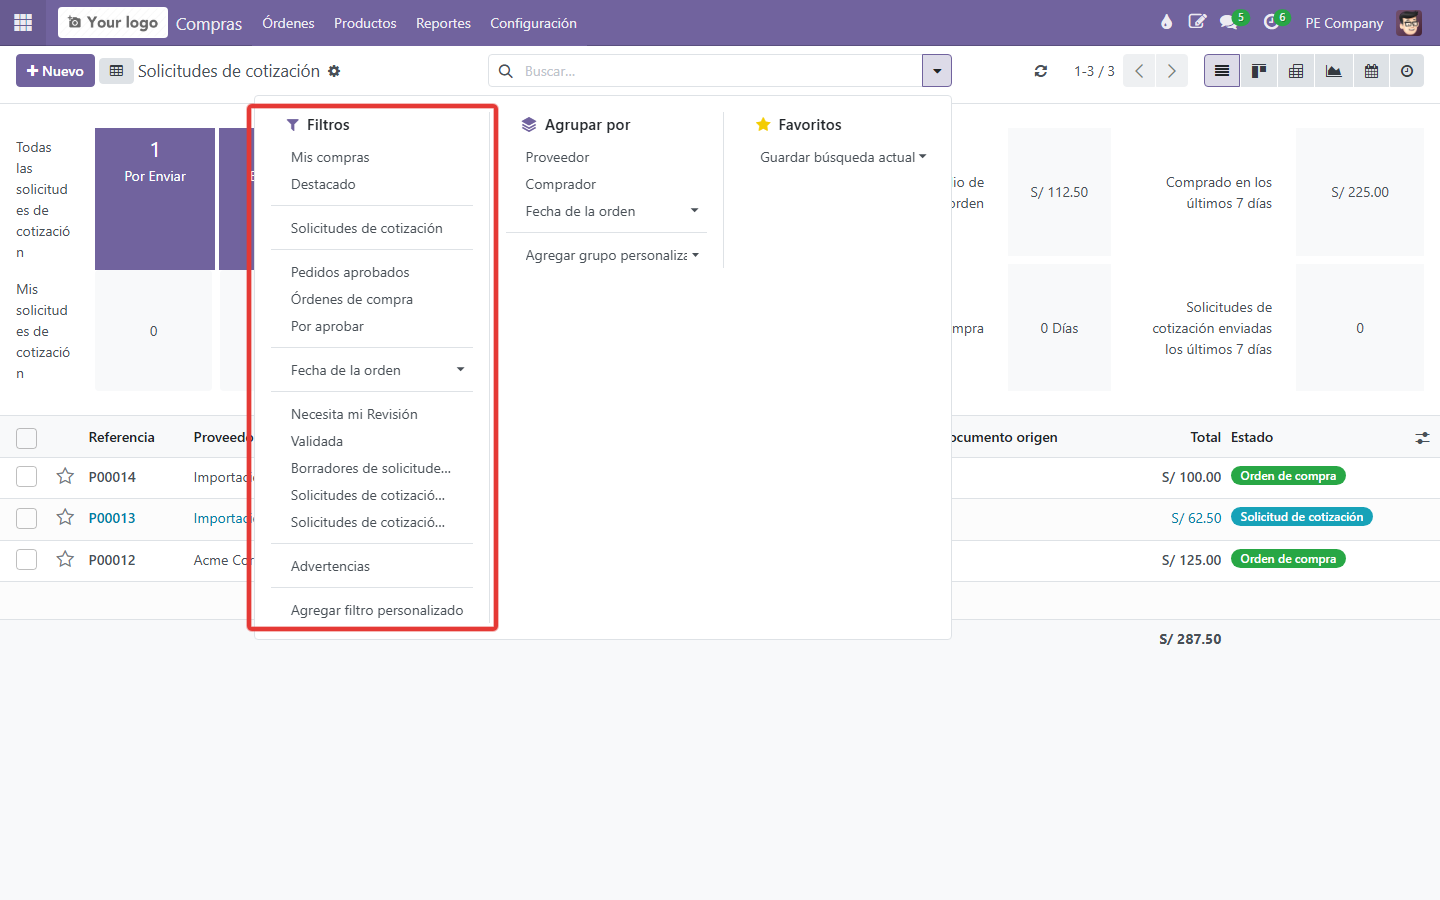
Task: Click Solicitud de cotización badge on P00013
Action: (1301, 517)
